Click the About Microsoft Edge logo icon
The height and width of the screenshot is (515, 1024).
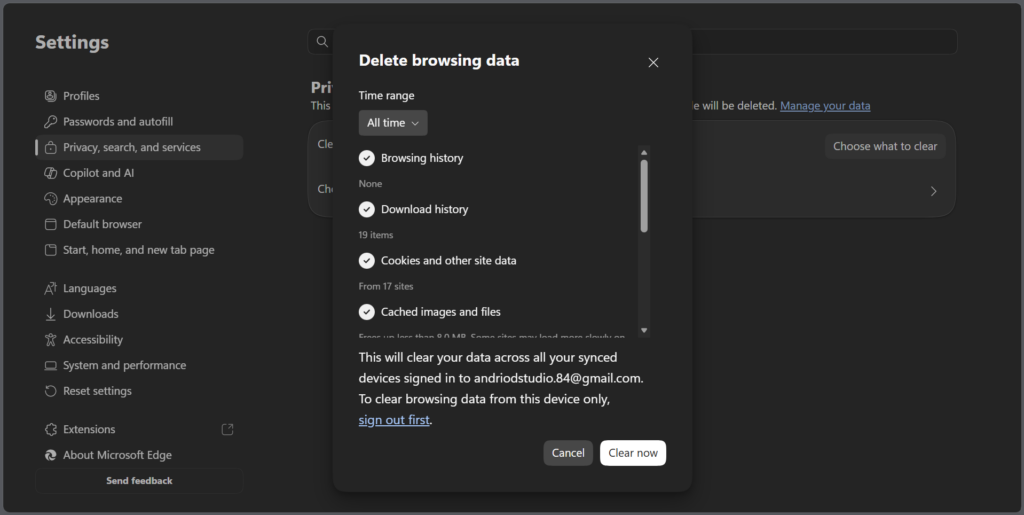point(50,455)
